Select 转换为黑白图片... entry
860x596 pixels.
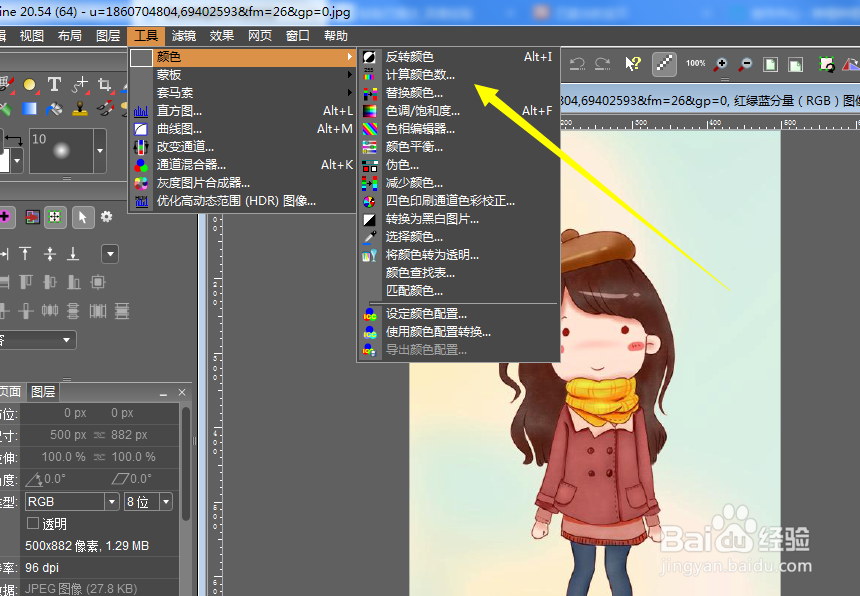(x=459, y=219)
